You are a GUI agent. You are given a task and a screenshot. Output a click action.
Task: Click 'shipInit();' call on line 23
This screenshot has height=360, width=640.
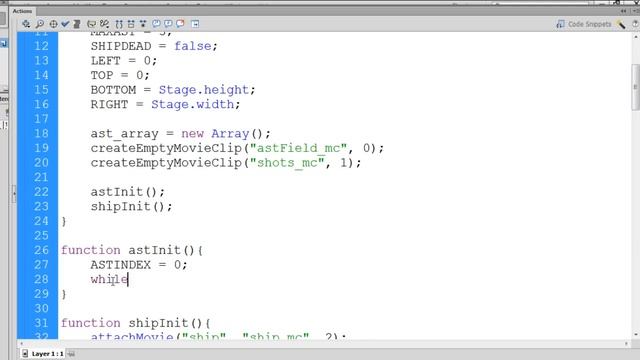click(131, 207)
